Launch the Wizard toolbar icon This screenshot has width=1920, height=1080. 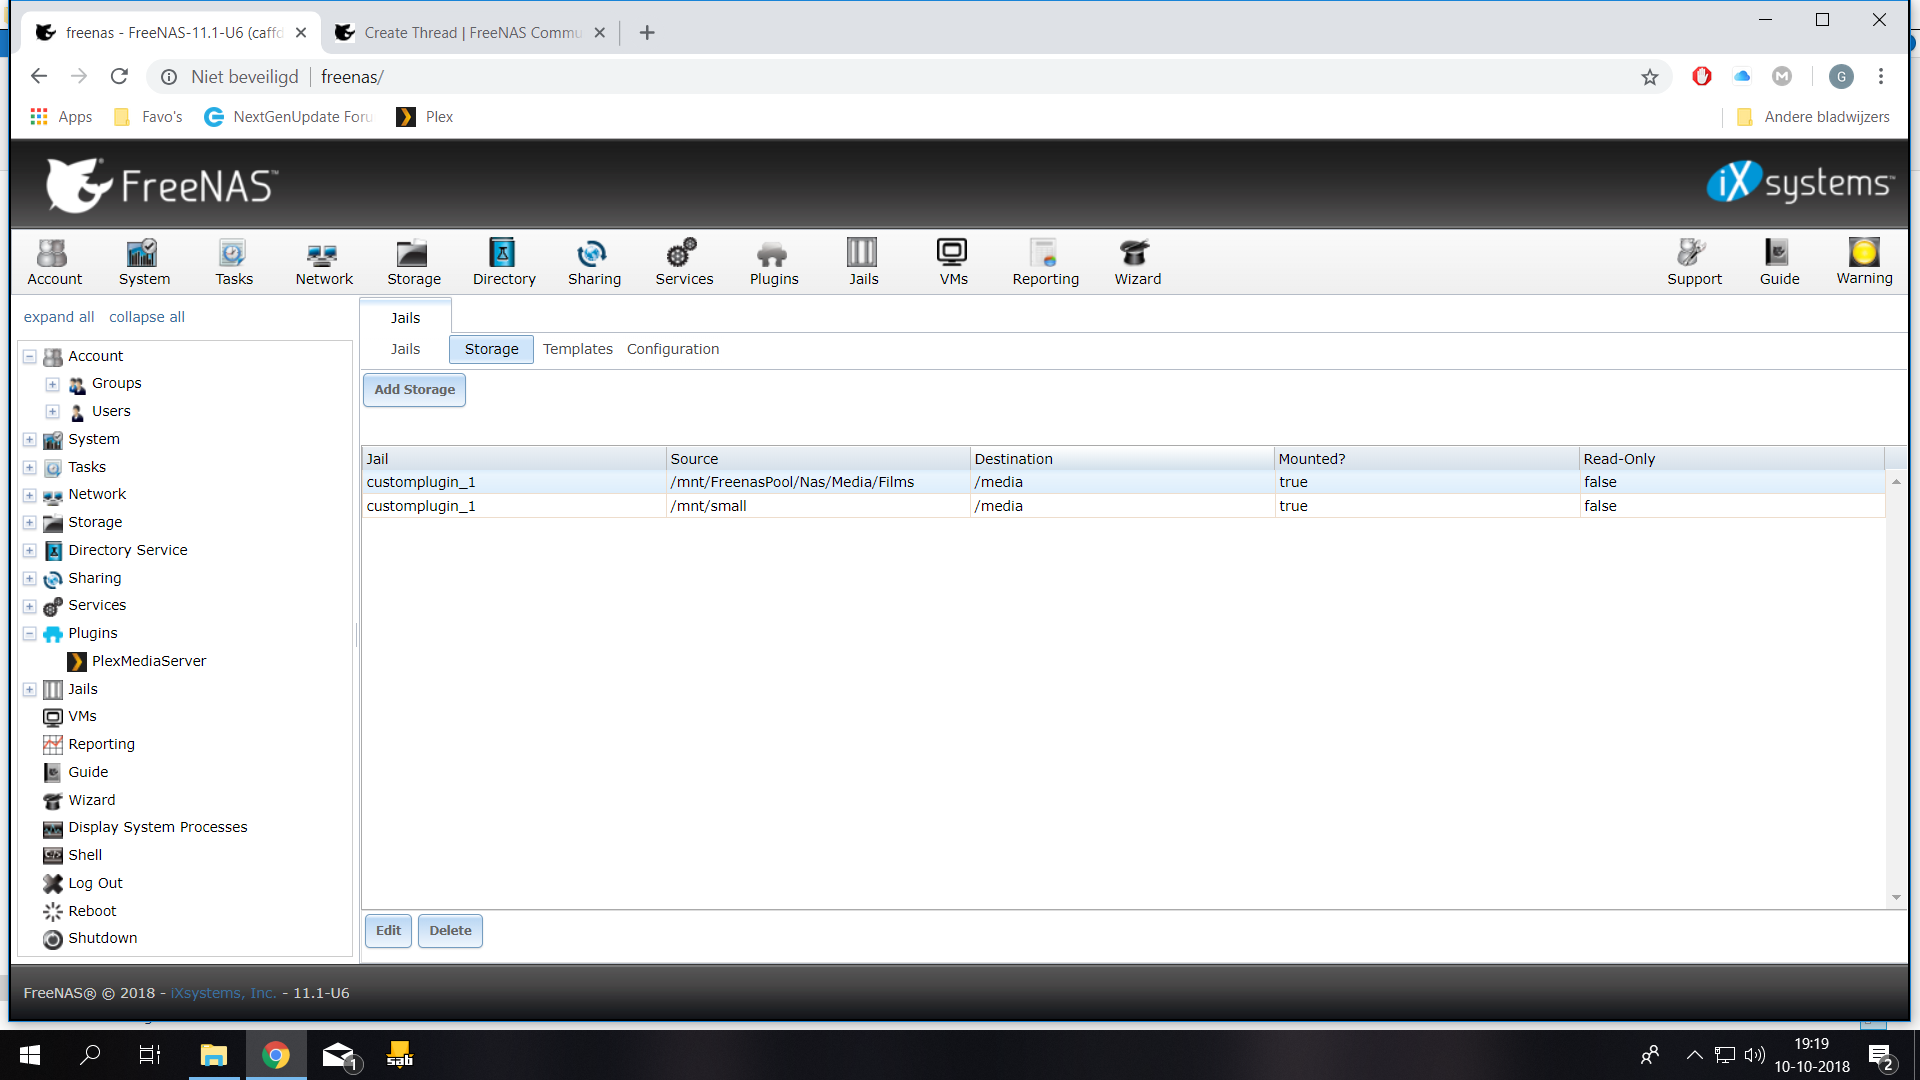(1137, 262)
